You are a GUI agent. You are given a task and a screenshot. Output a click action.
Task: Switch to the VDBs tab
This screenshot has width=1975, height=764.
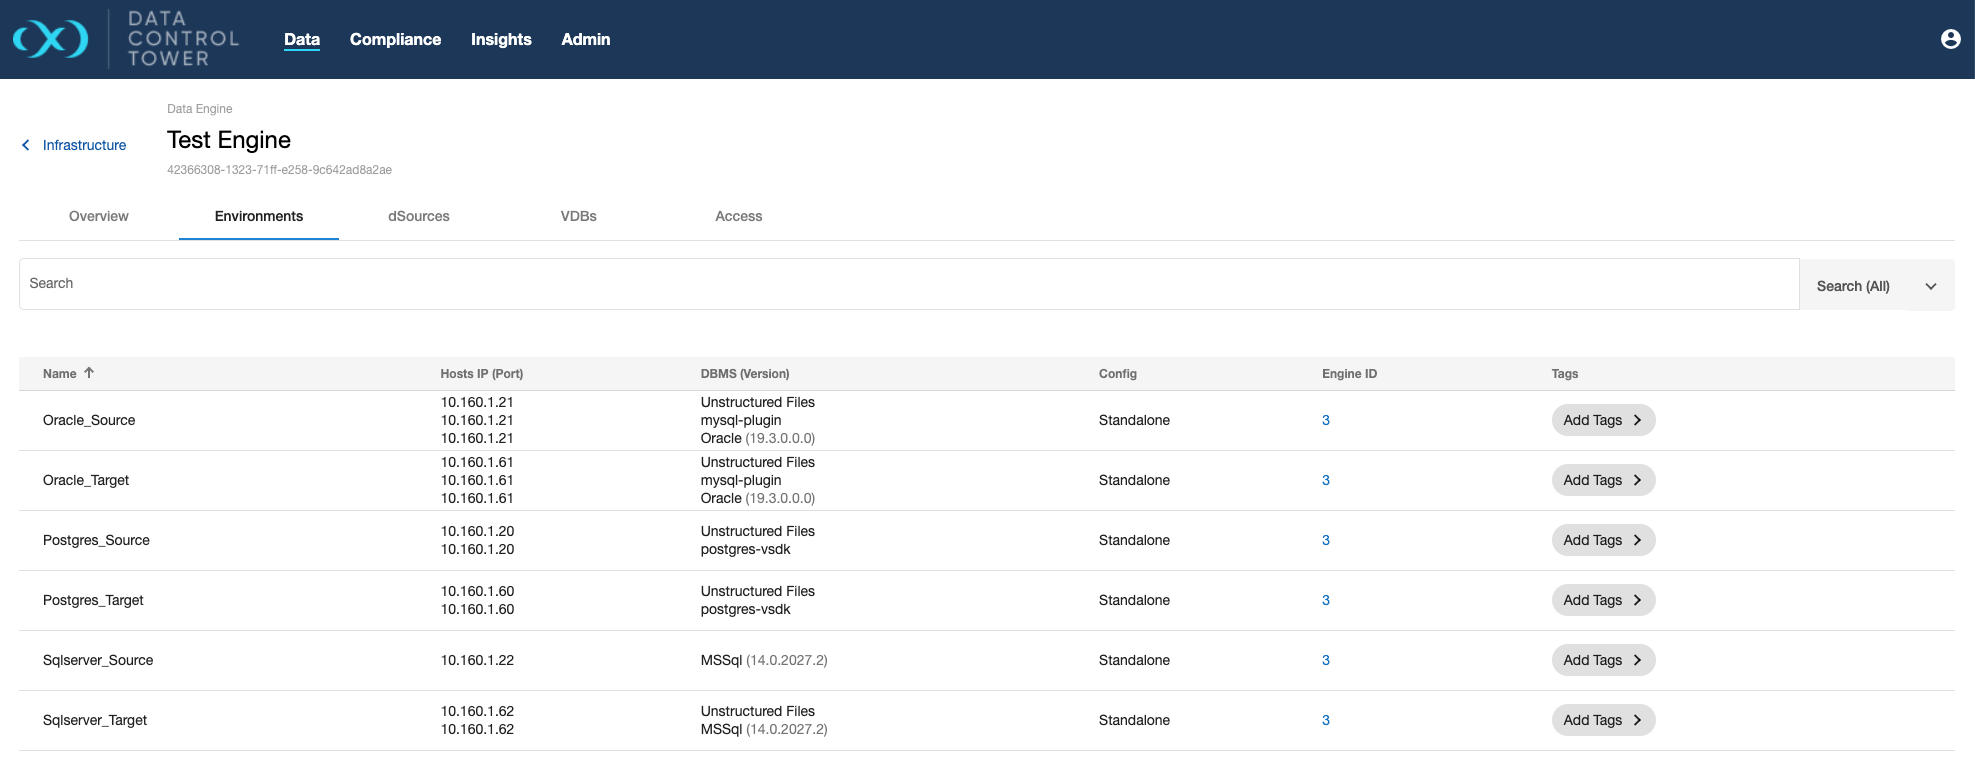click(578, 216)
